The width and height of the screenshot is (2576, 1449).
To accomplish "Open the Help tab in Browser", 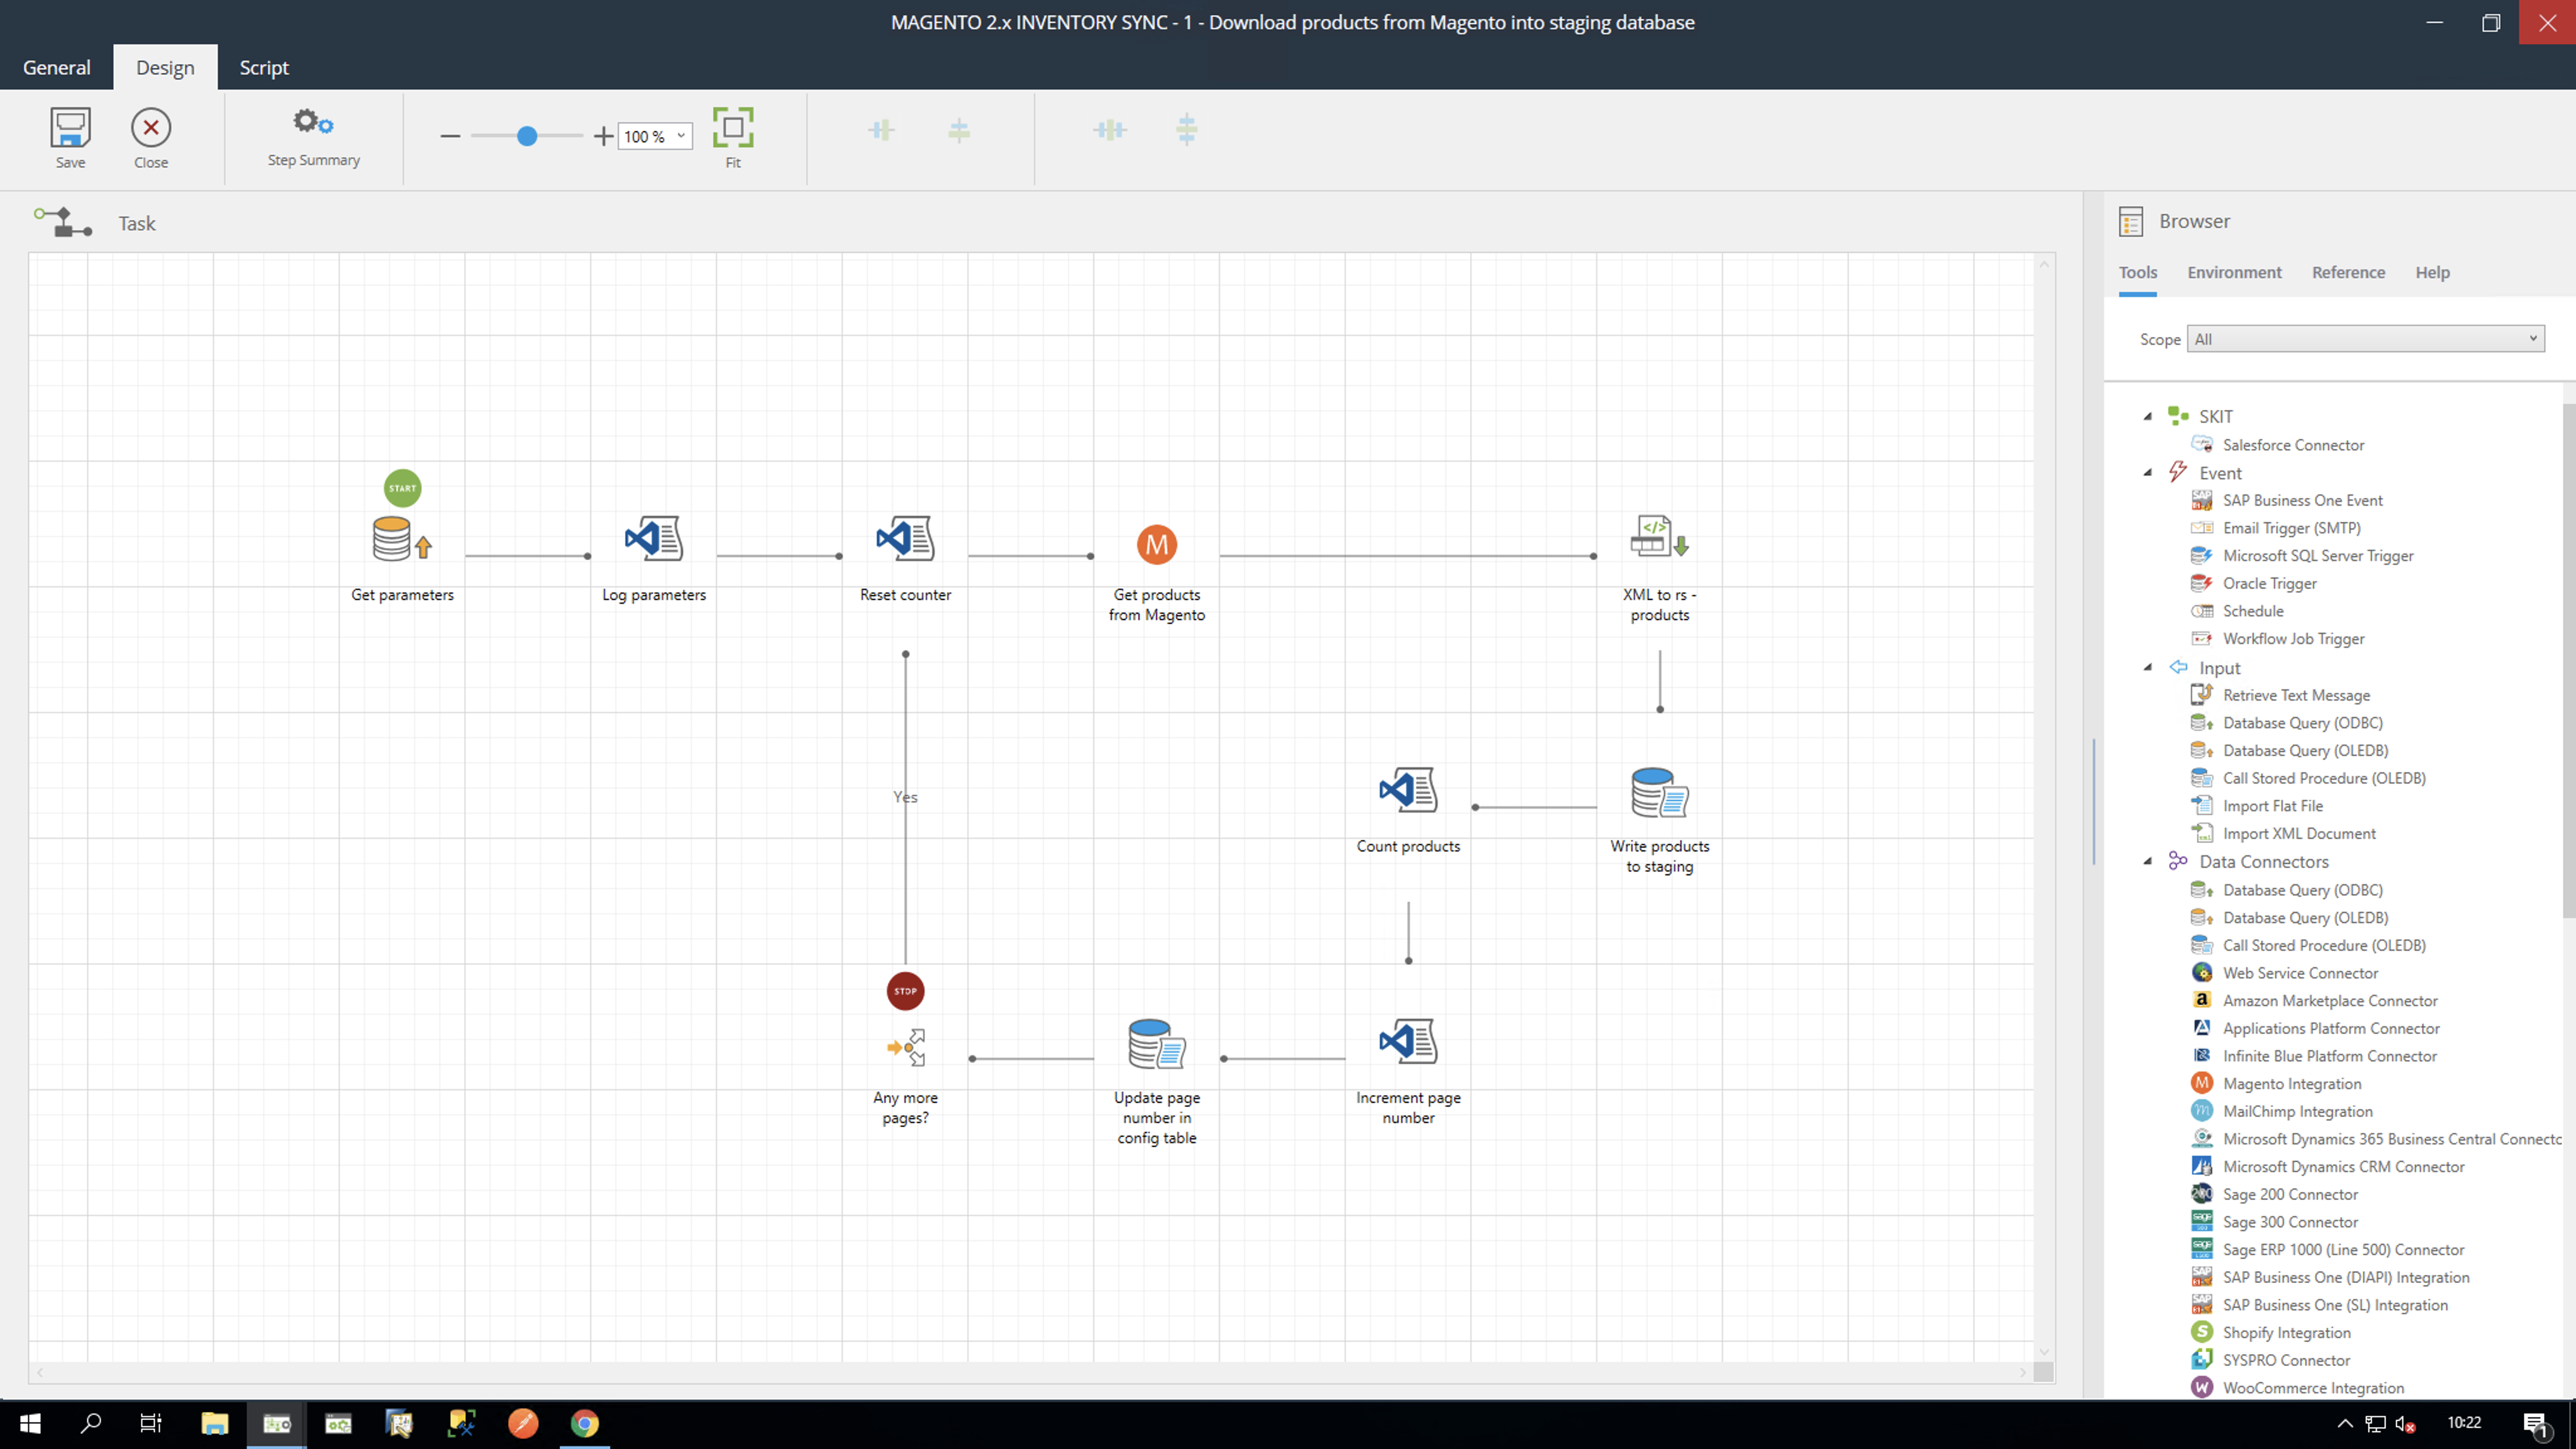I will [x=2432, y=272].
